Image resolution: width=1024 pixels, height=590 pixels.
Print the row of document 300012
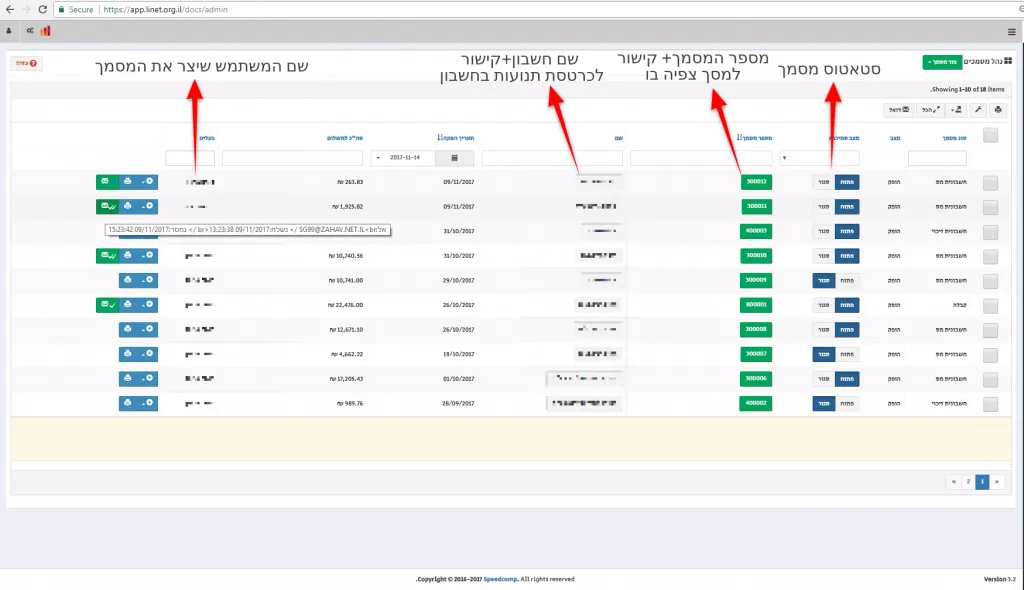click(x=128, y=182)
